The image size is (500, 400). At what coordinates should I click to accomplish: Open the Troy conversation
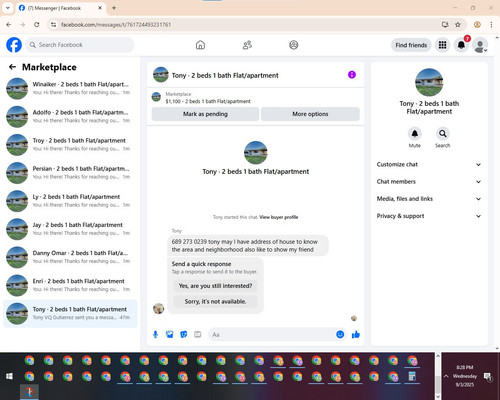(x=70, y=145)
